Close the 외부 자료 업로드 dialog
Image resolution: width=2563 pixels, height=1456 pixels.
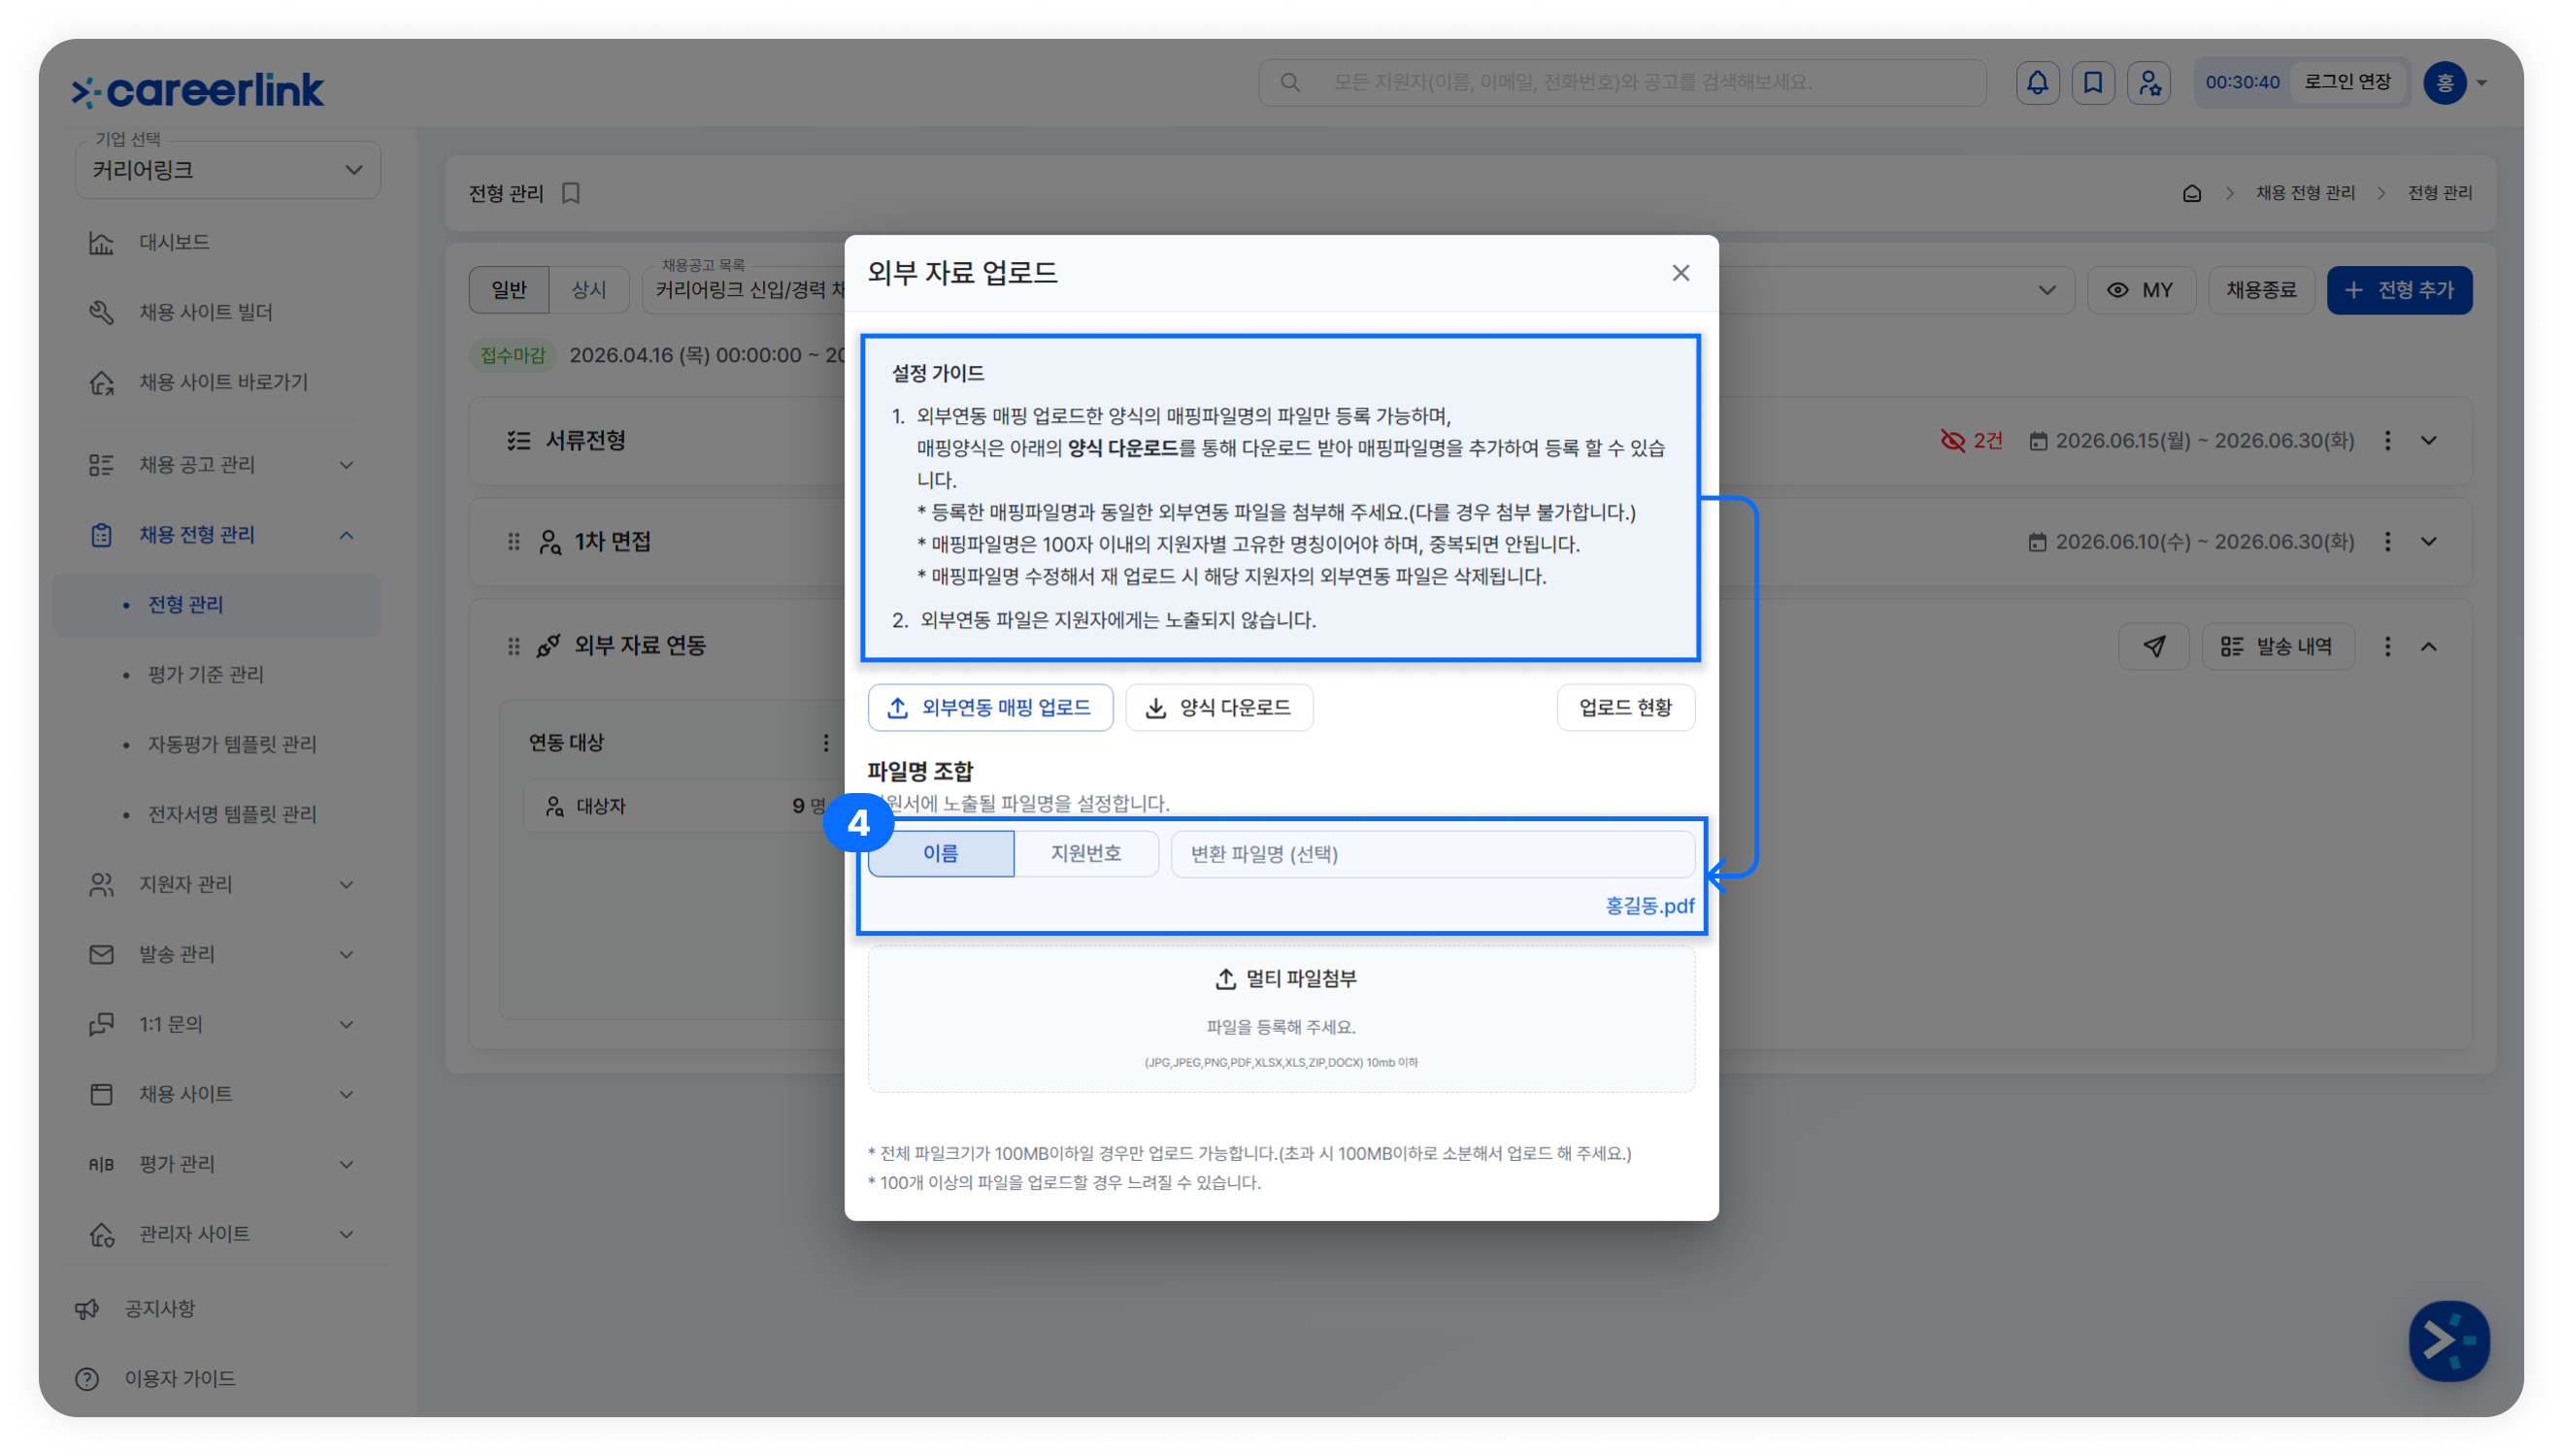point(1680,274)
